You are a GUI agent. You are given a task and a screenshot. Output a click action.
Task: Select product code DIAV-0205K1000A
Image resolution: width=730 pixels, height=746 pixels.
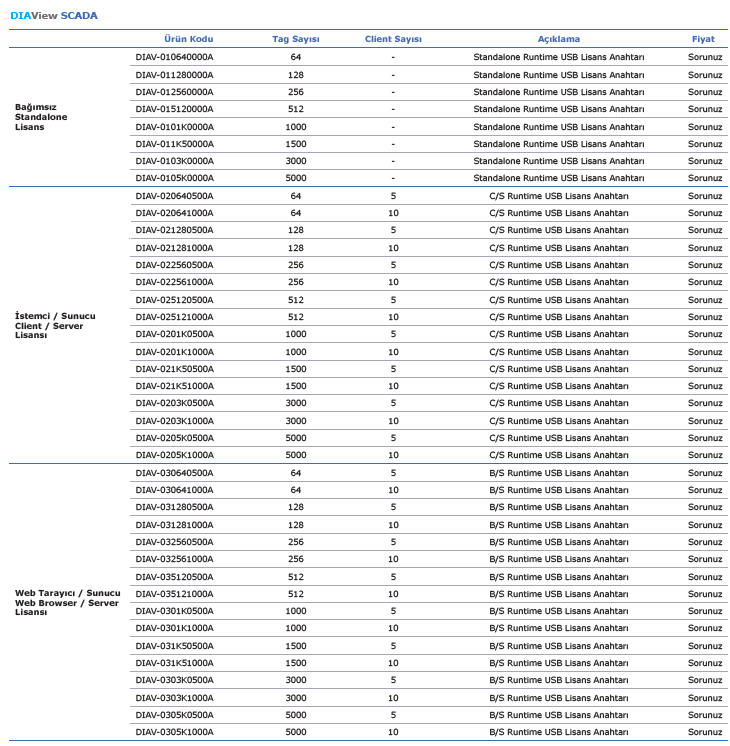[174, 455]
